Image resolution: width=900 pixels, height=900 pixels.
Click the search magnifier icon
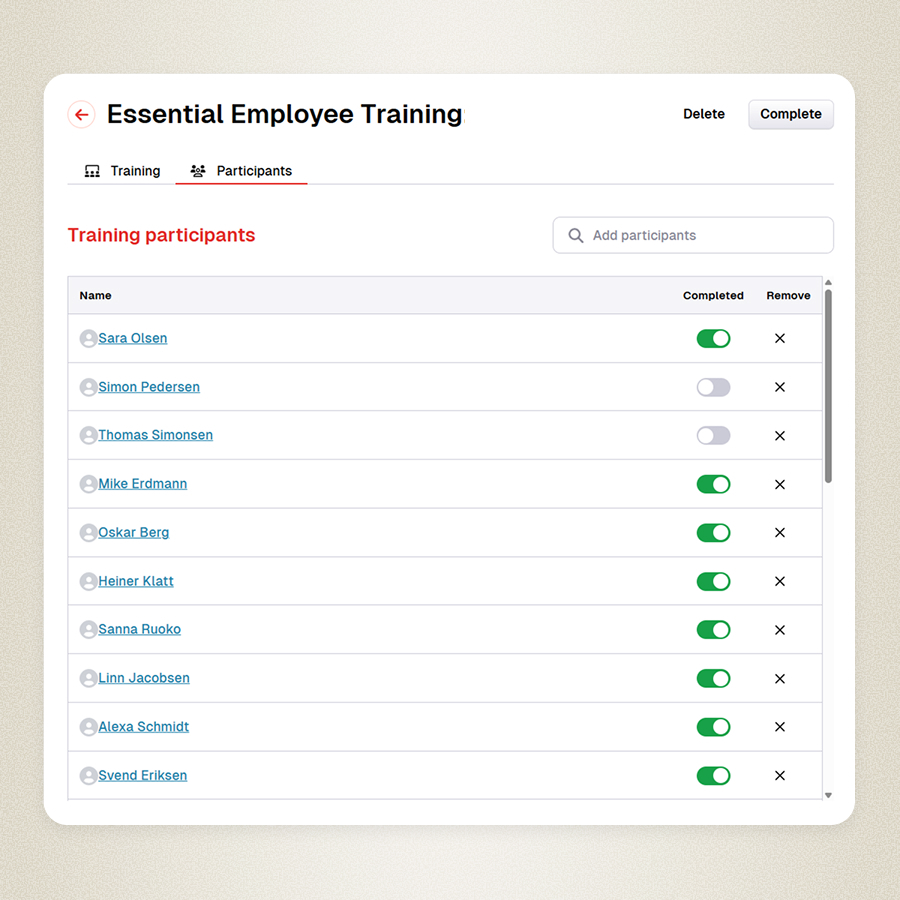coord(576,236)
